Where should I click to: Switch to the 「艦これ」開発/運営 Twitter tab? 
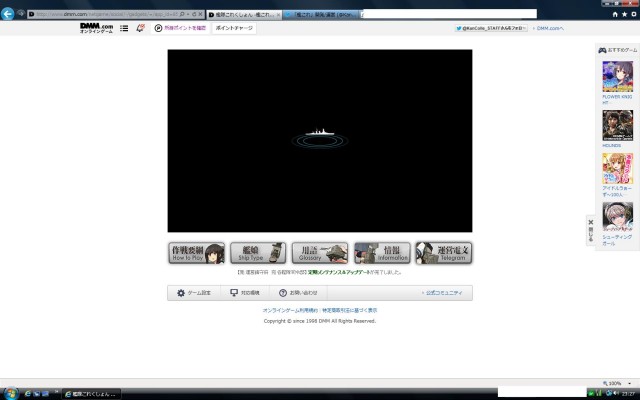point(322,15)
